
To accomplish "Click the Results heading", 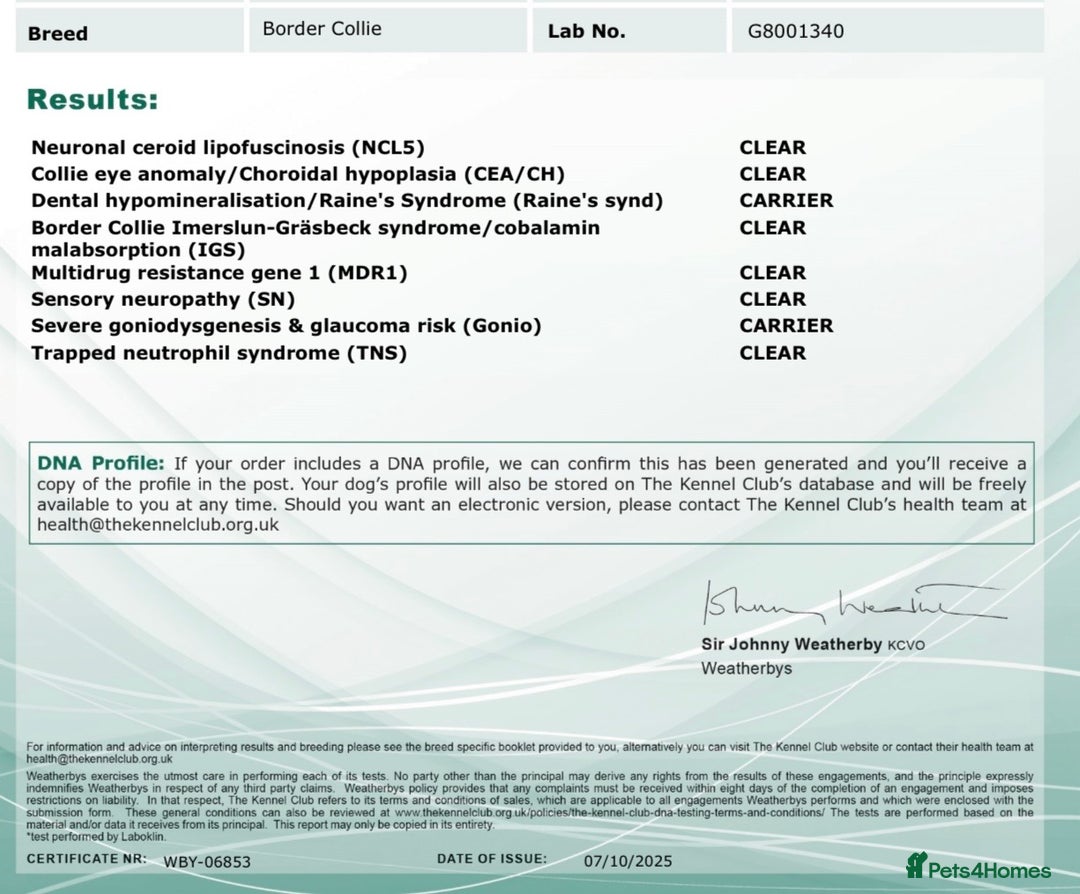I will [x=92, y=100].
